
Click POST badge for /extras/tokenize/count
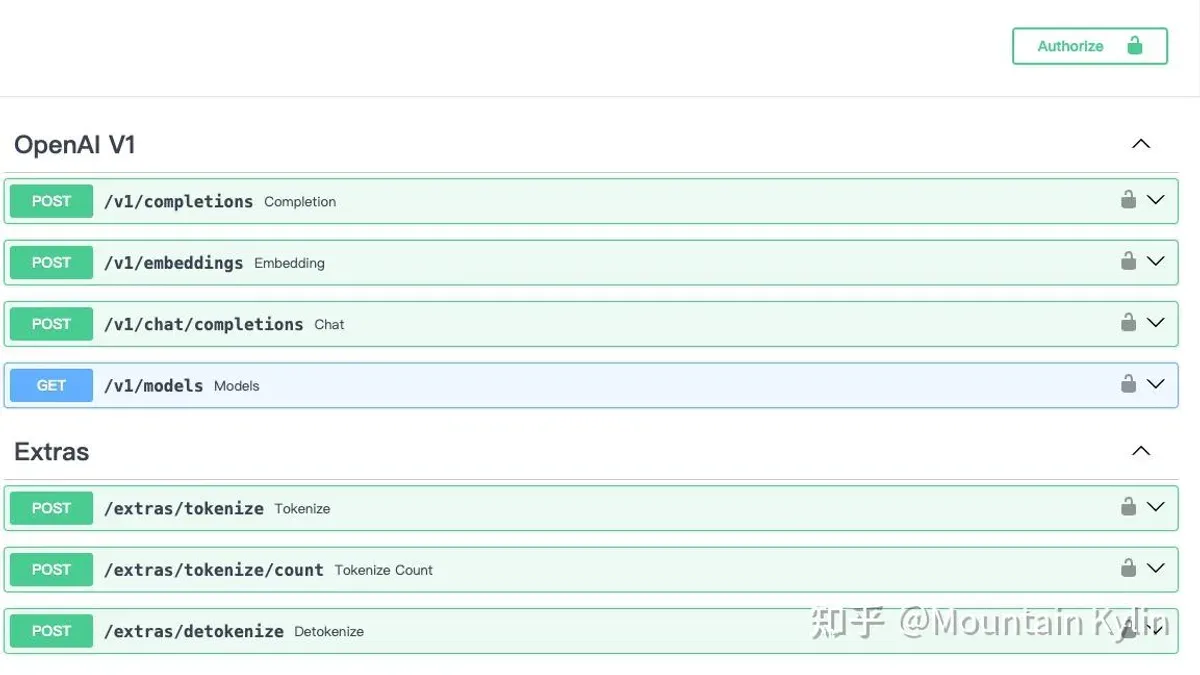[x=51, y=570]
